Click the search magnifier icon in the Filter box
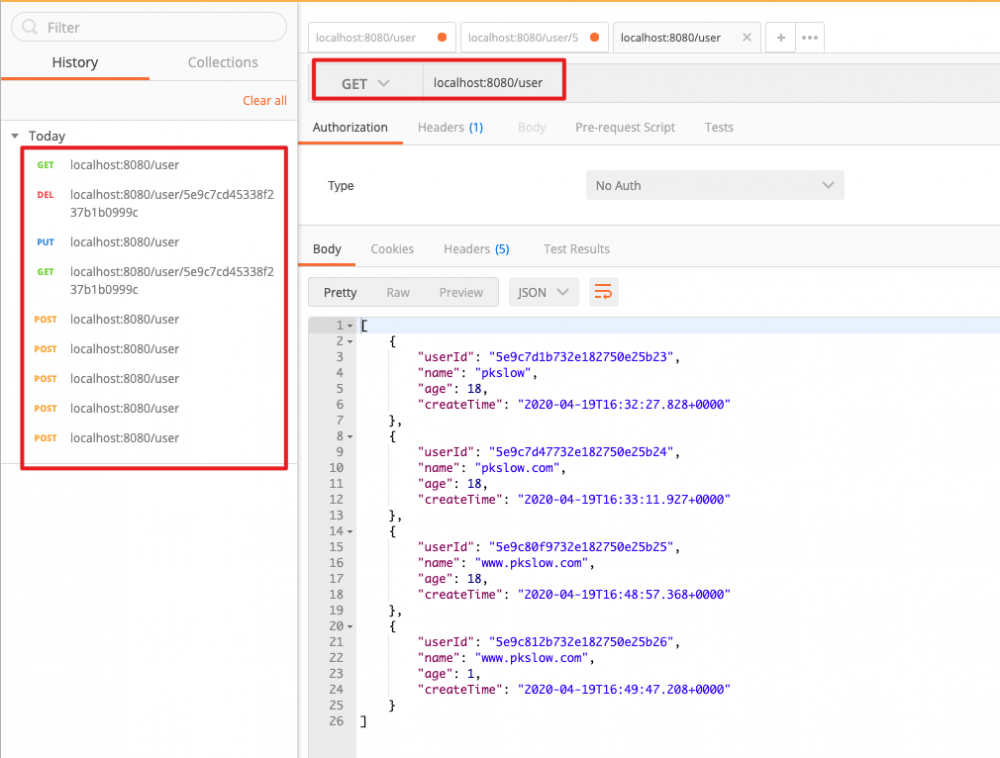This screenshot has height=758, width=1000. pos(31,26)
